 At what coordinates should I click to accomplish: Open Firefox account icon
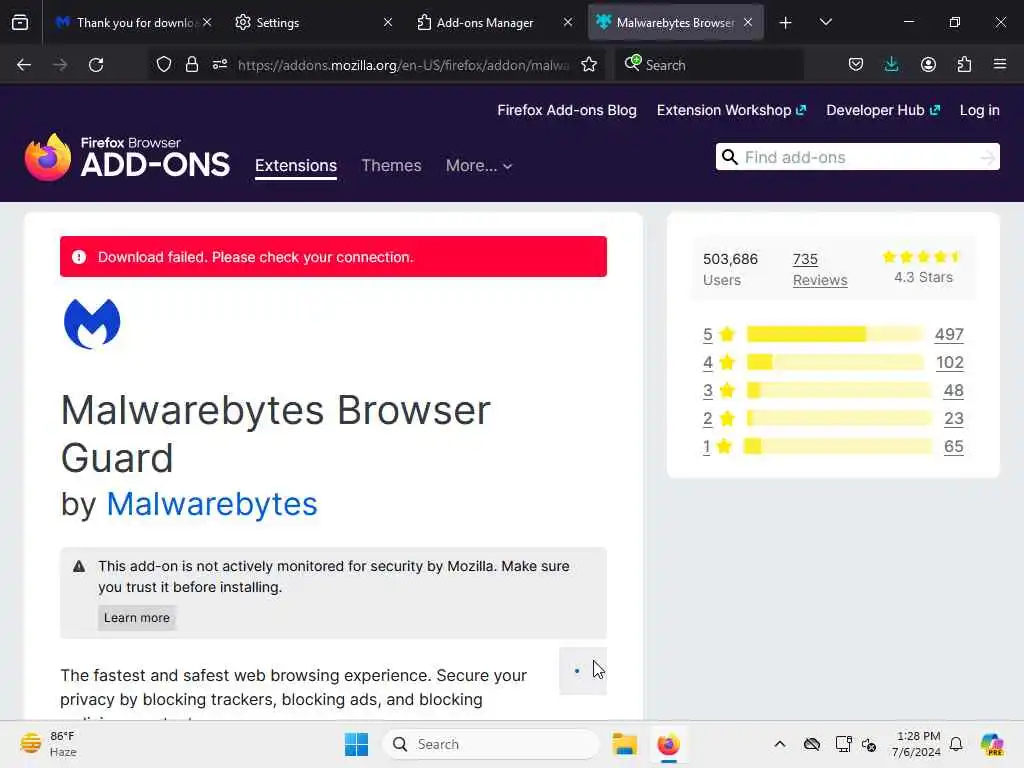(928, 64)
